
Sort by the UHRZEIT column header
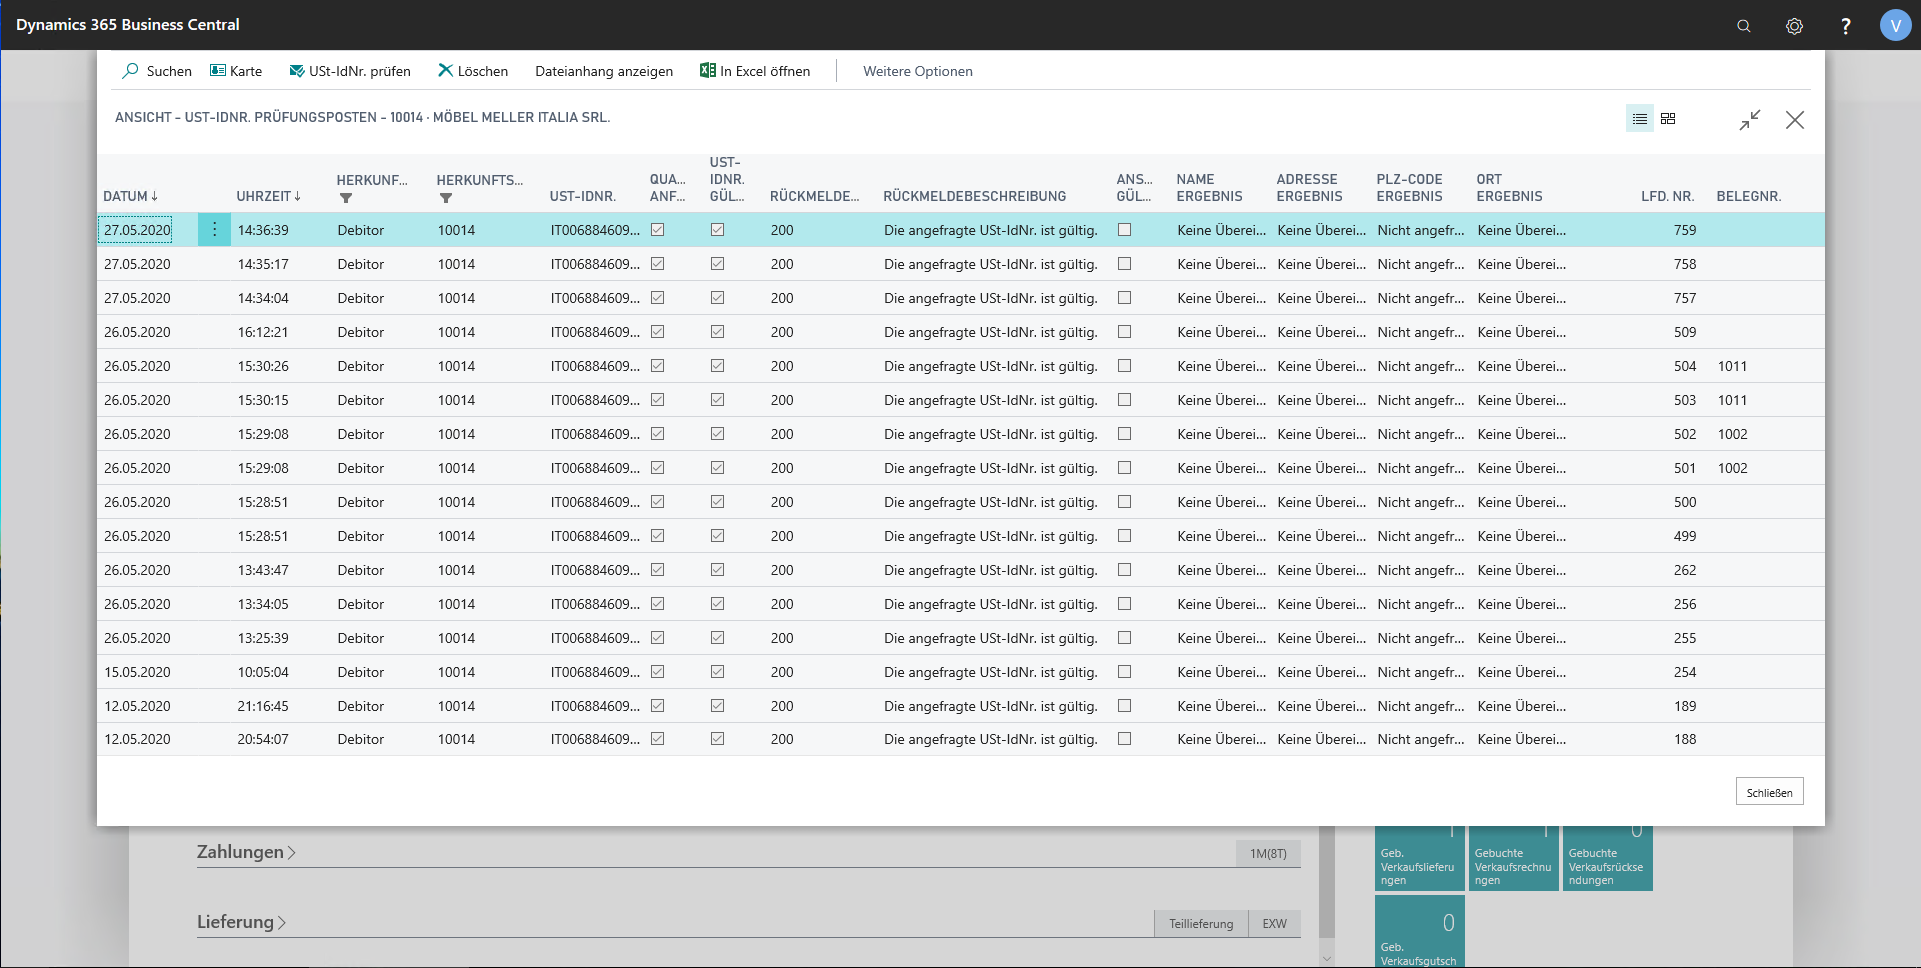click(268, 196)
